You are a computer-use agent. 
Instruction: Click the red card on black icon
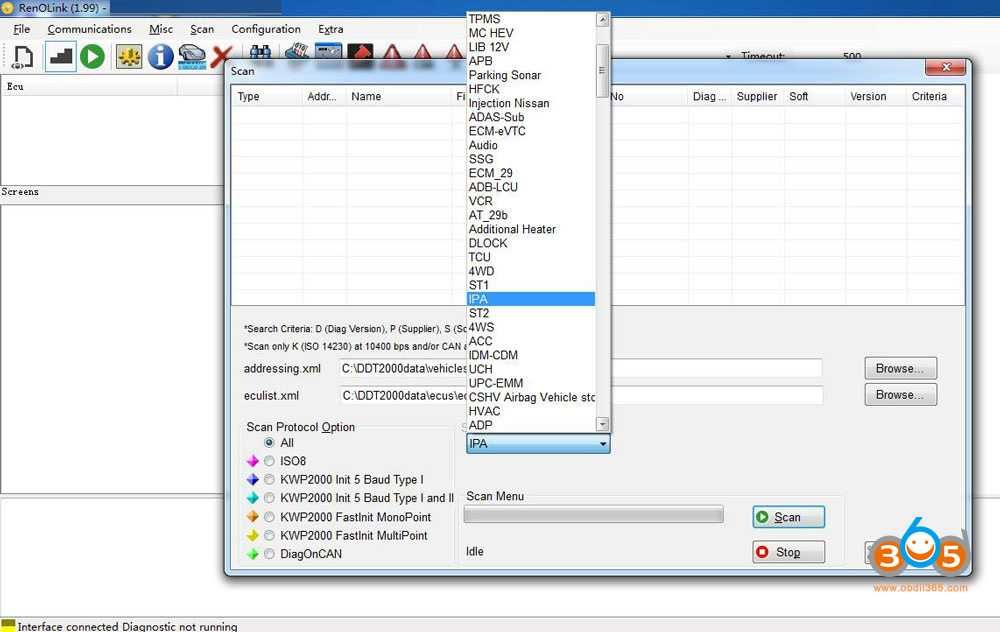pyautogui.click(x=360, y=52)
